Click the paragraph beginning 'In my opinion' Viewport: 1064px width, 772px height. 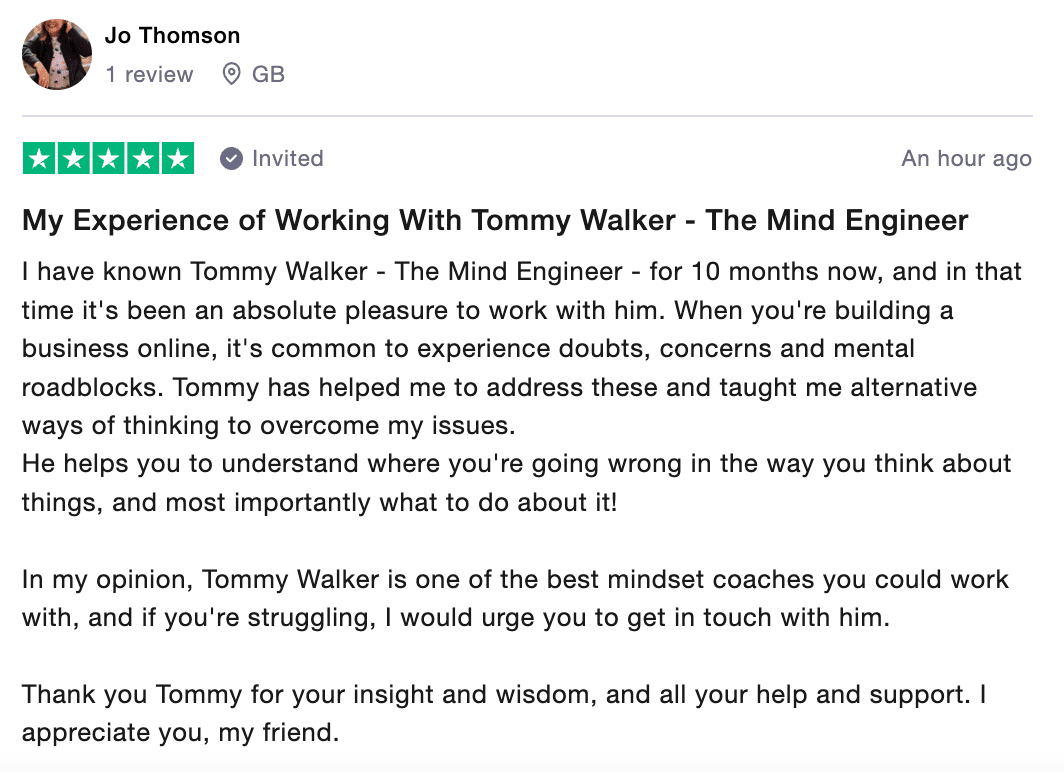pyautogui.click(x=516, y=598)
